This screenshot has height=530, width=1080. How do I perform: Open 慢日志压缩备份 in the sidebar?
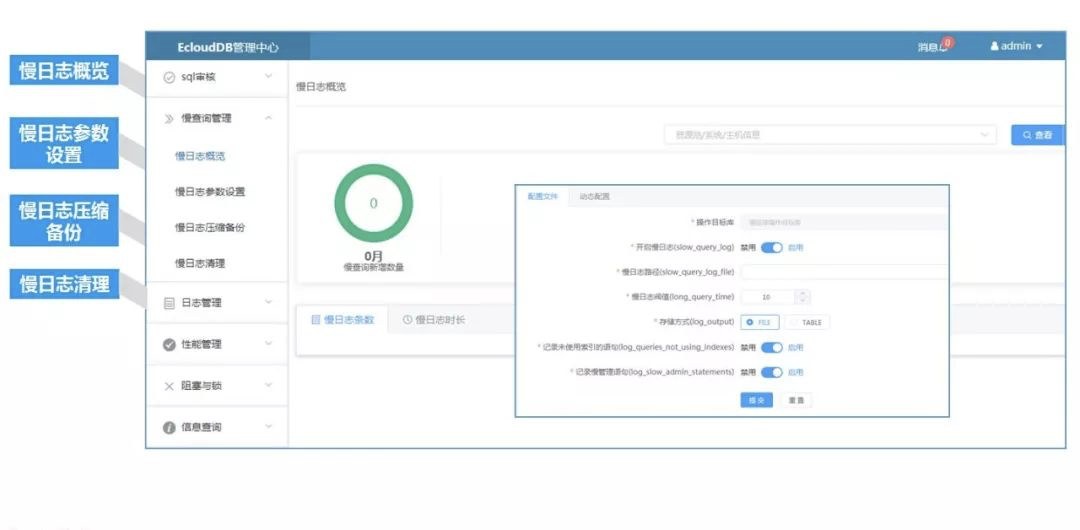click(209, 227)
